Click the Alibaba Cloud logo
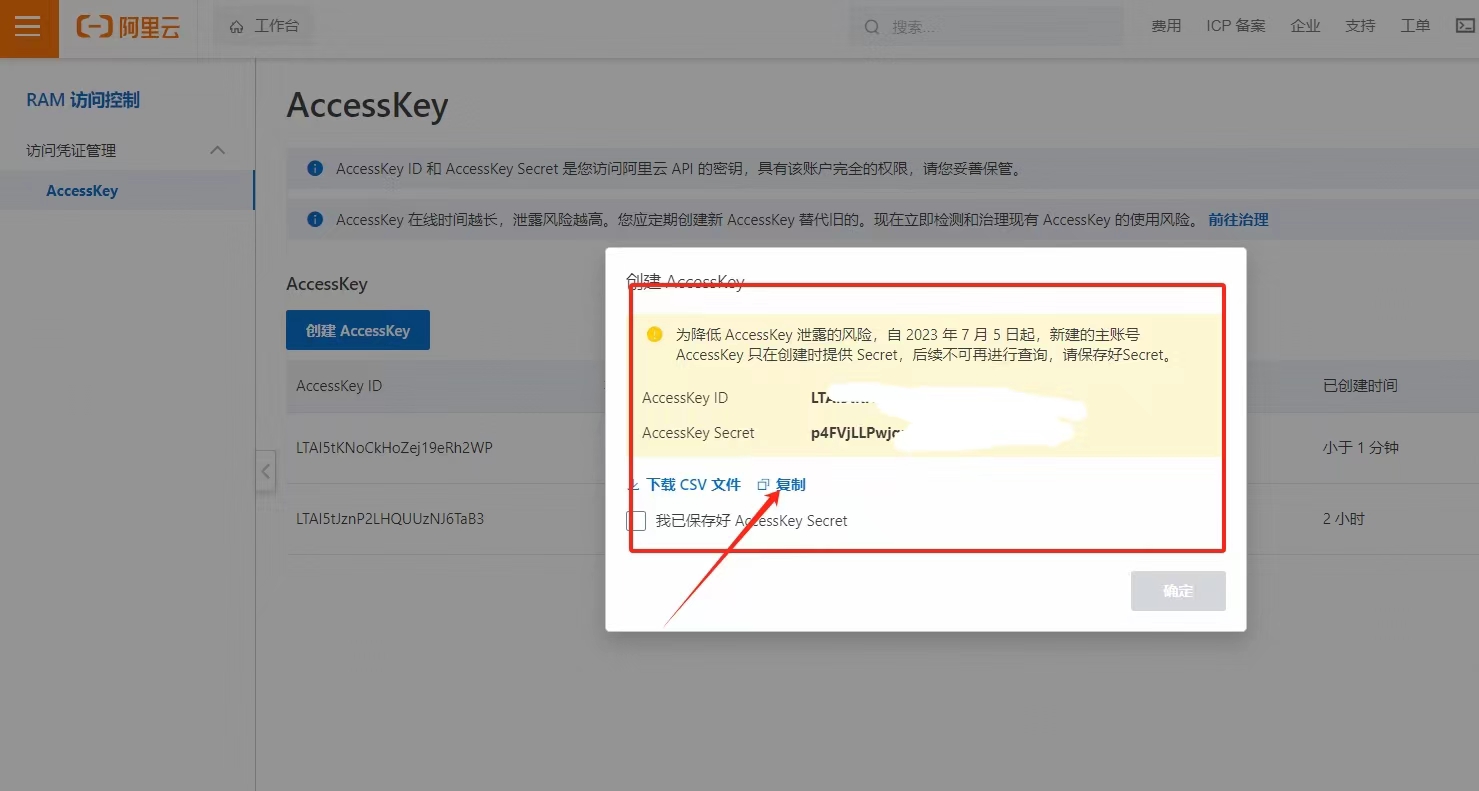 (x=128, y=27)
